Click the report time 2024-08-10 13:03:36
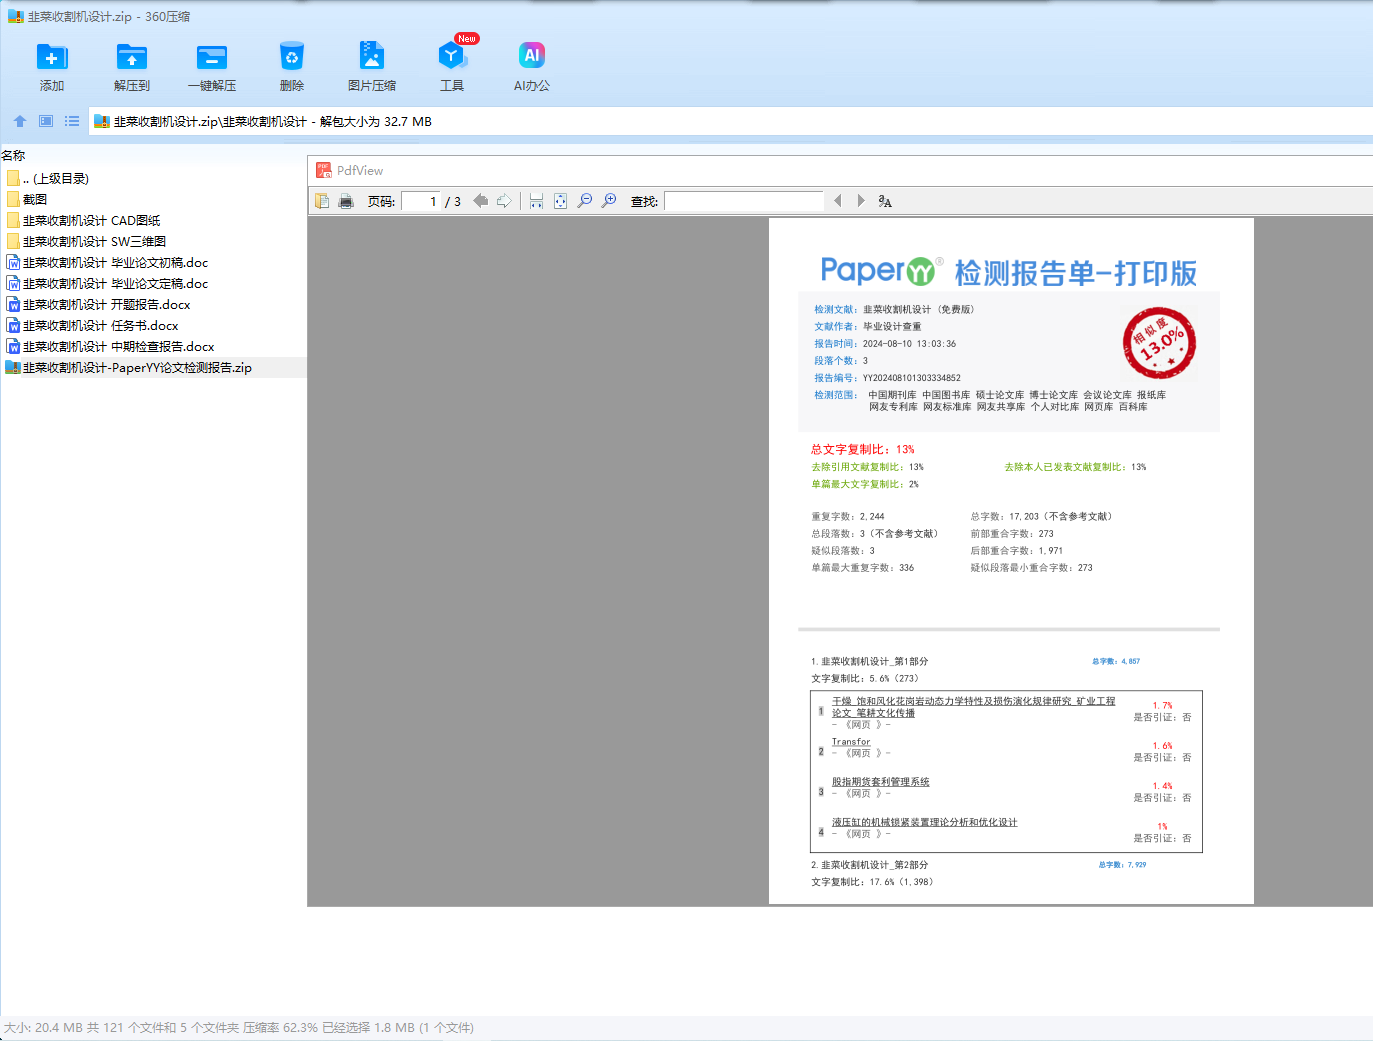This screenshot has height=1041, width=1373. click(x=910, y=343)
